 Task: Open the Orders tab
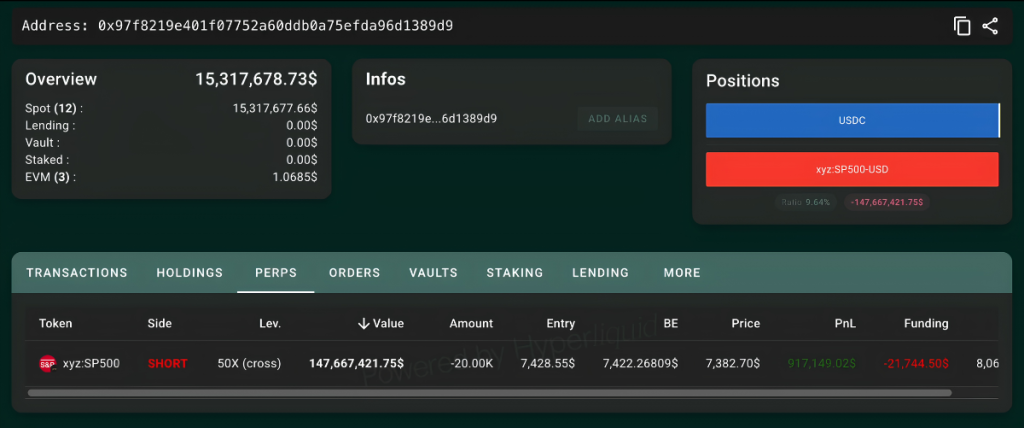click(x=355, y=272)
